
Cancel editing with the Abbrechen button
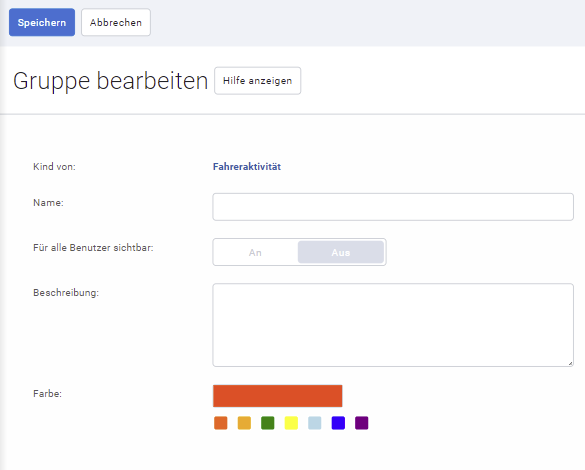[116, 22]
